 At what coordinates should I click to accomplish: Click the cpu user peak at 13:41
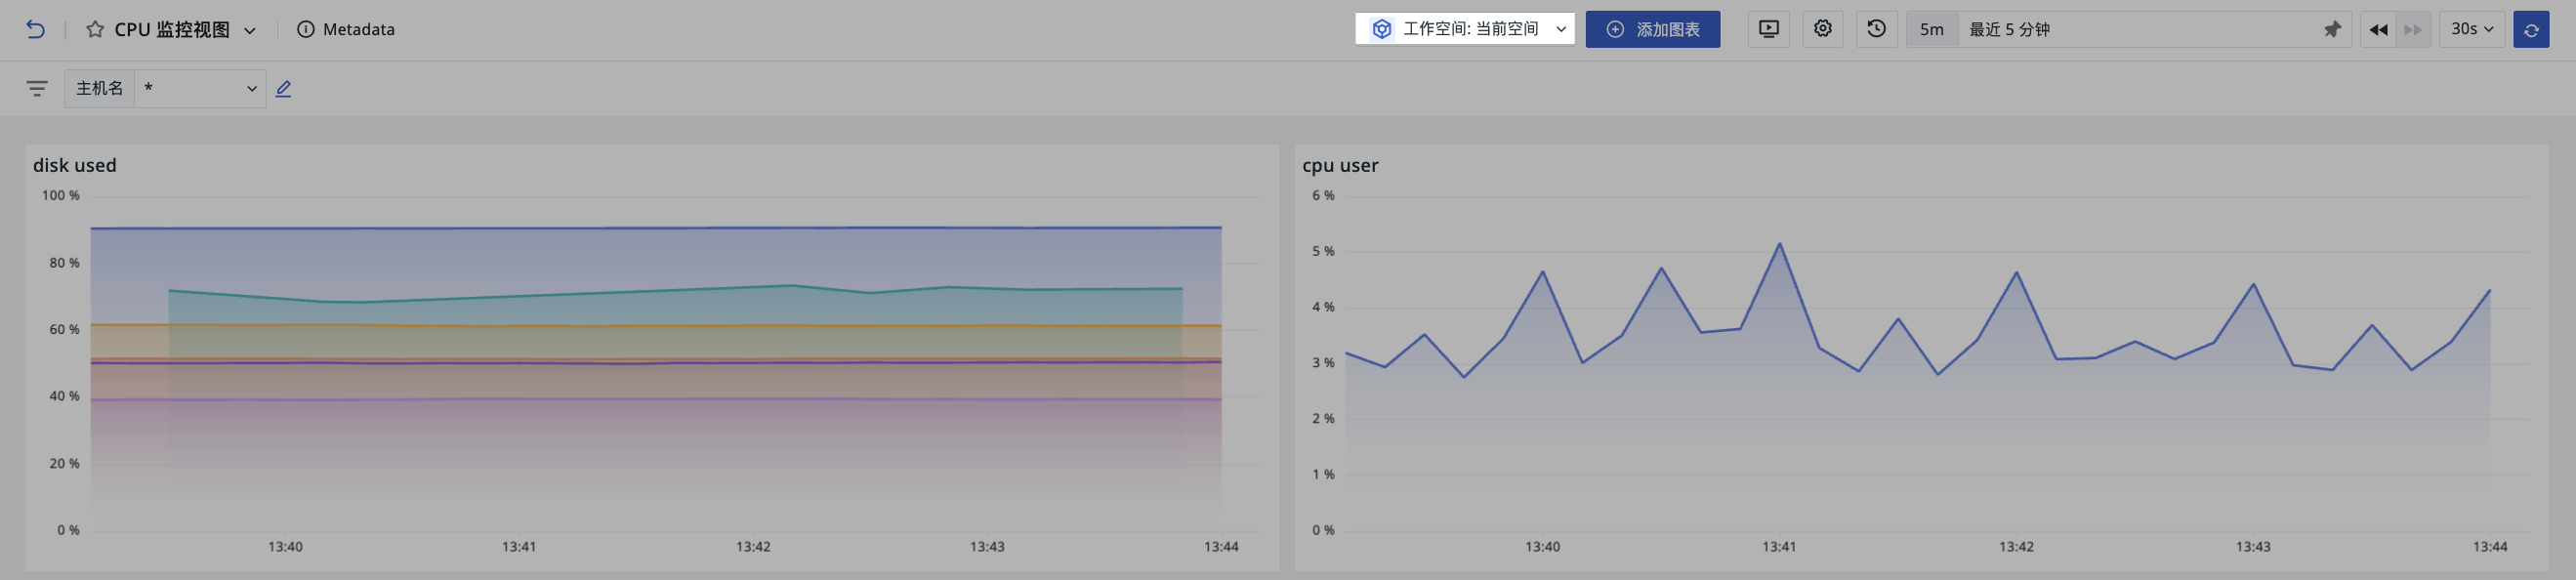point(1779,244)
